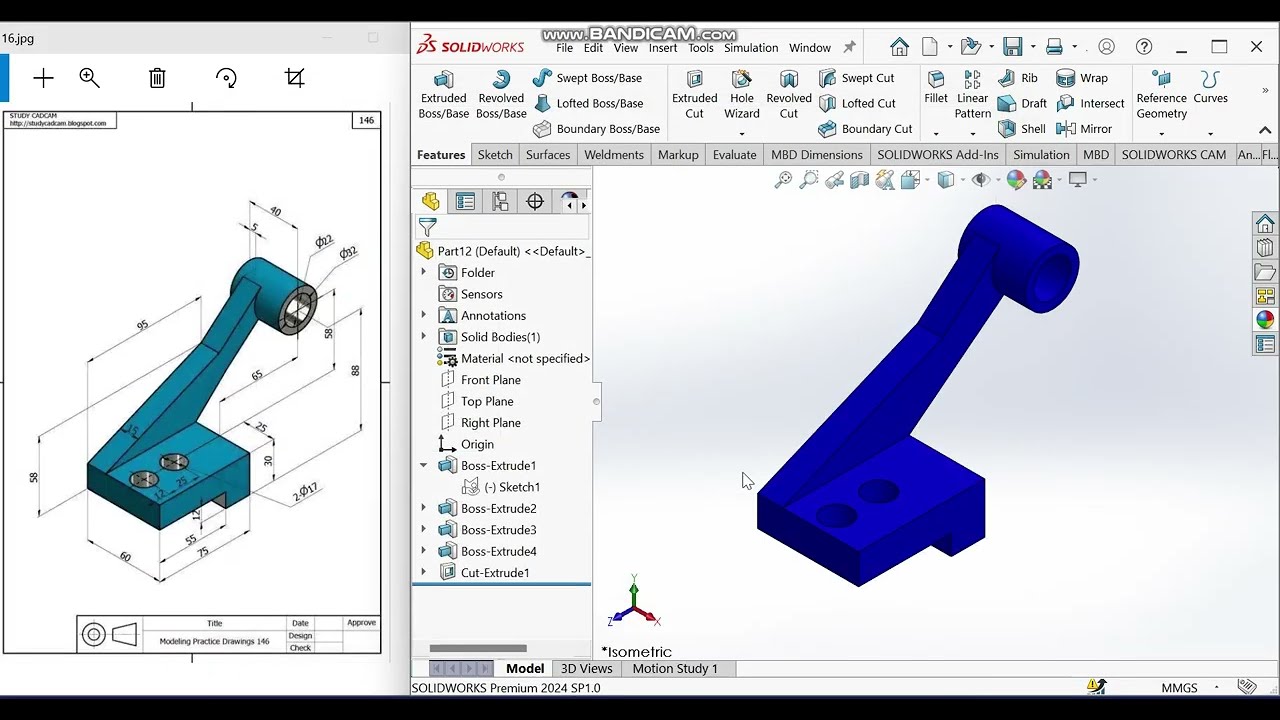Screen dimensions: 1280x720
Task: Click Delete trash icon in Photos viewer
Action: (x=157, y=78)
